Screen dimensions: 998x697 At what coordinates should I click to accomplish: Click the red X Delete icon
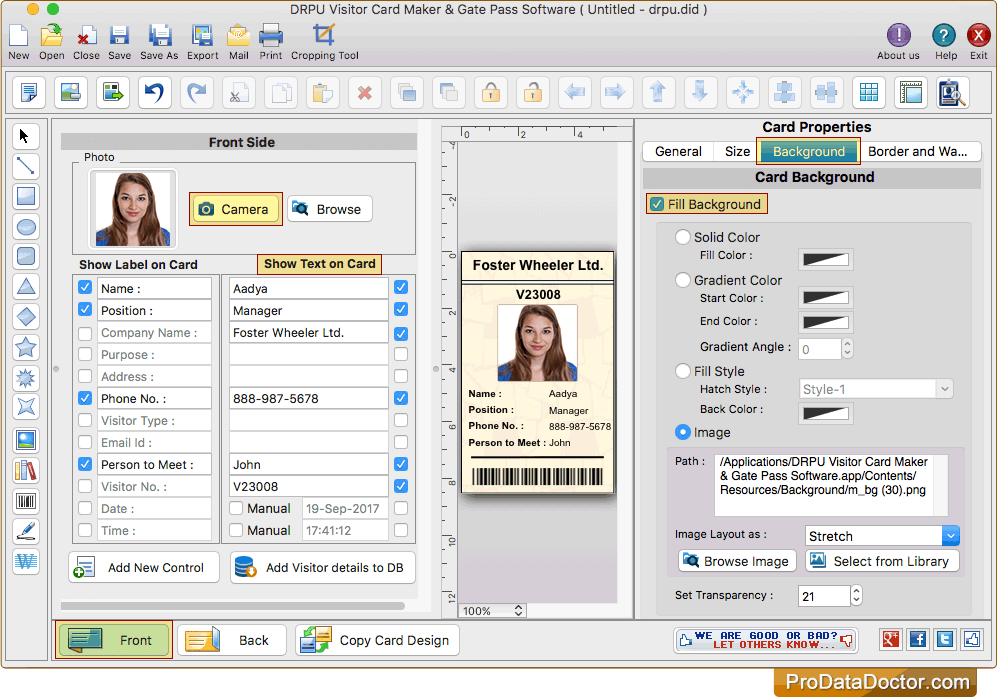(365, 93)
